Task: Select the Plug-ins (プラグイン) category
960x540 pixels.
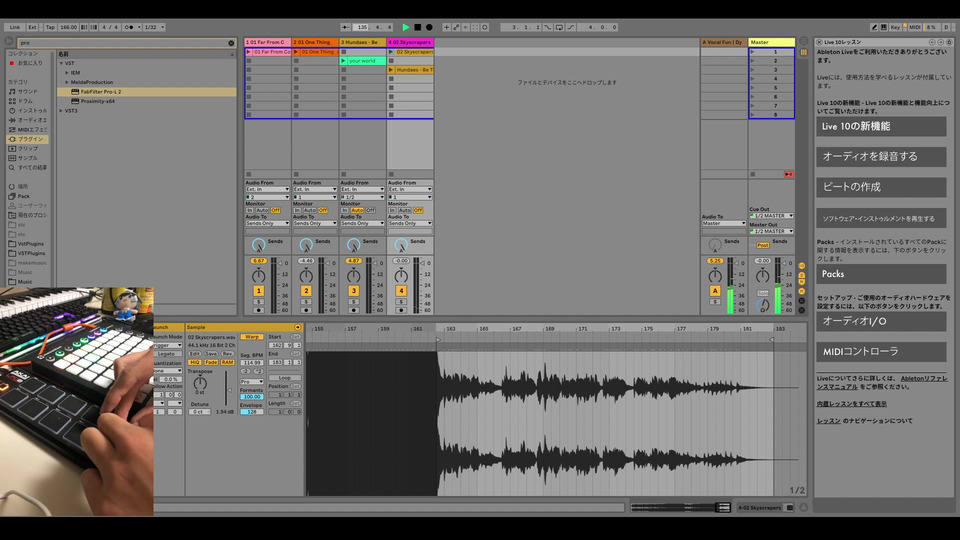Action: tap(26, 139)
